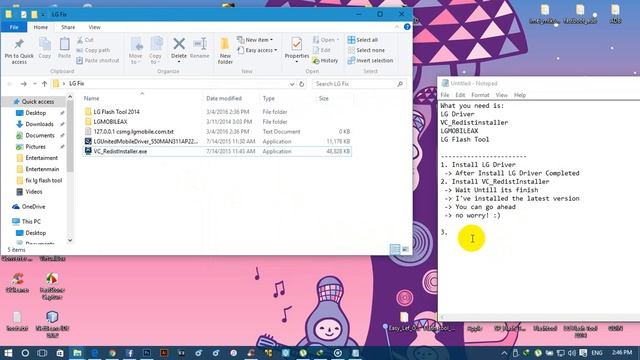This screenshot has height=360, width=640.
Task: Switch to large icons view
Action: pos(405,249)
